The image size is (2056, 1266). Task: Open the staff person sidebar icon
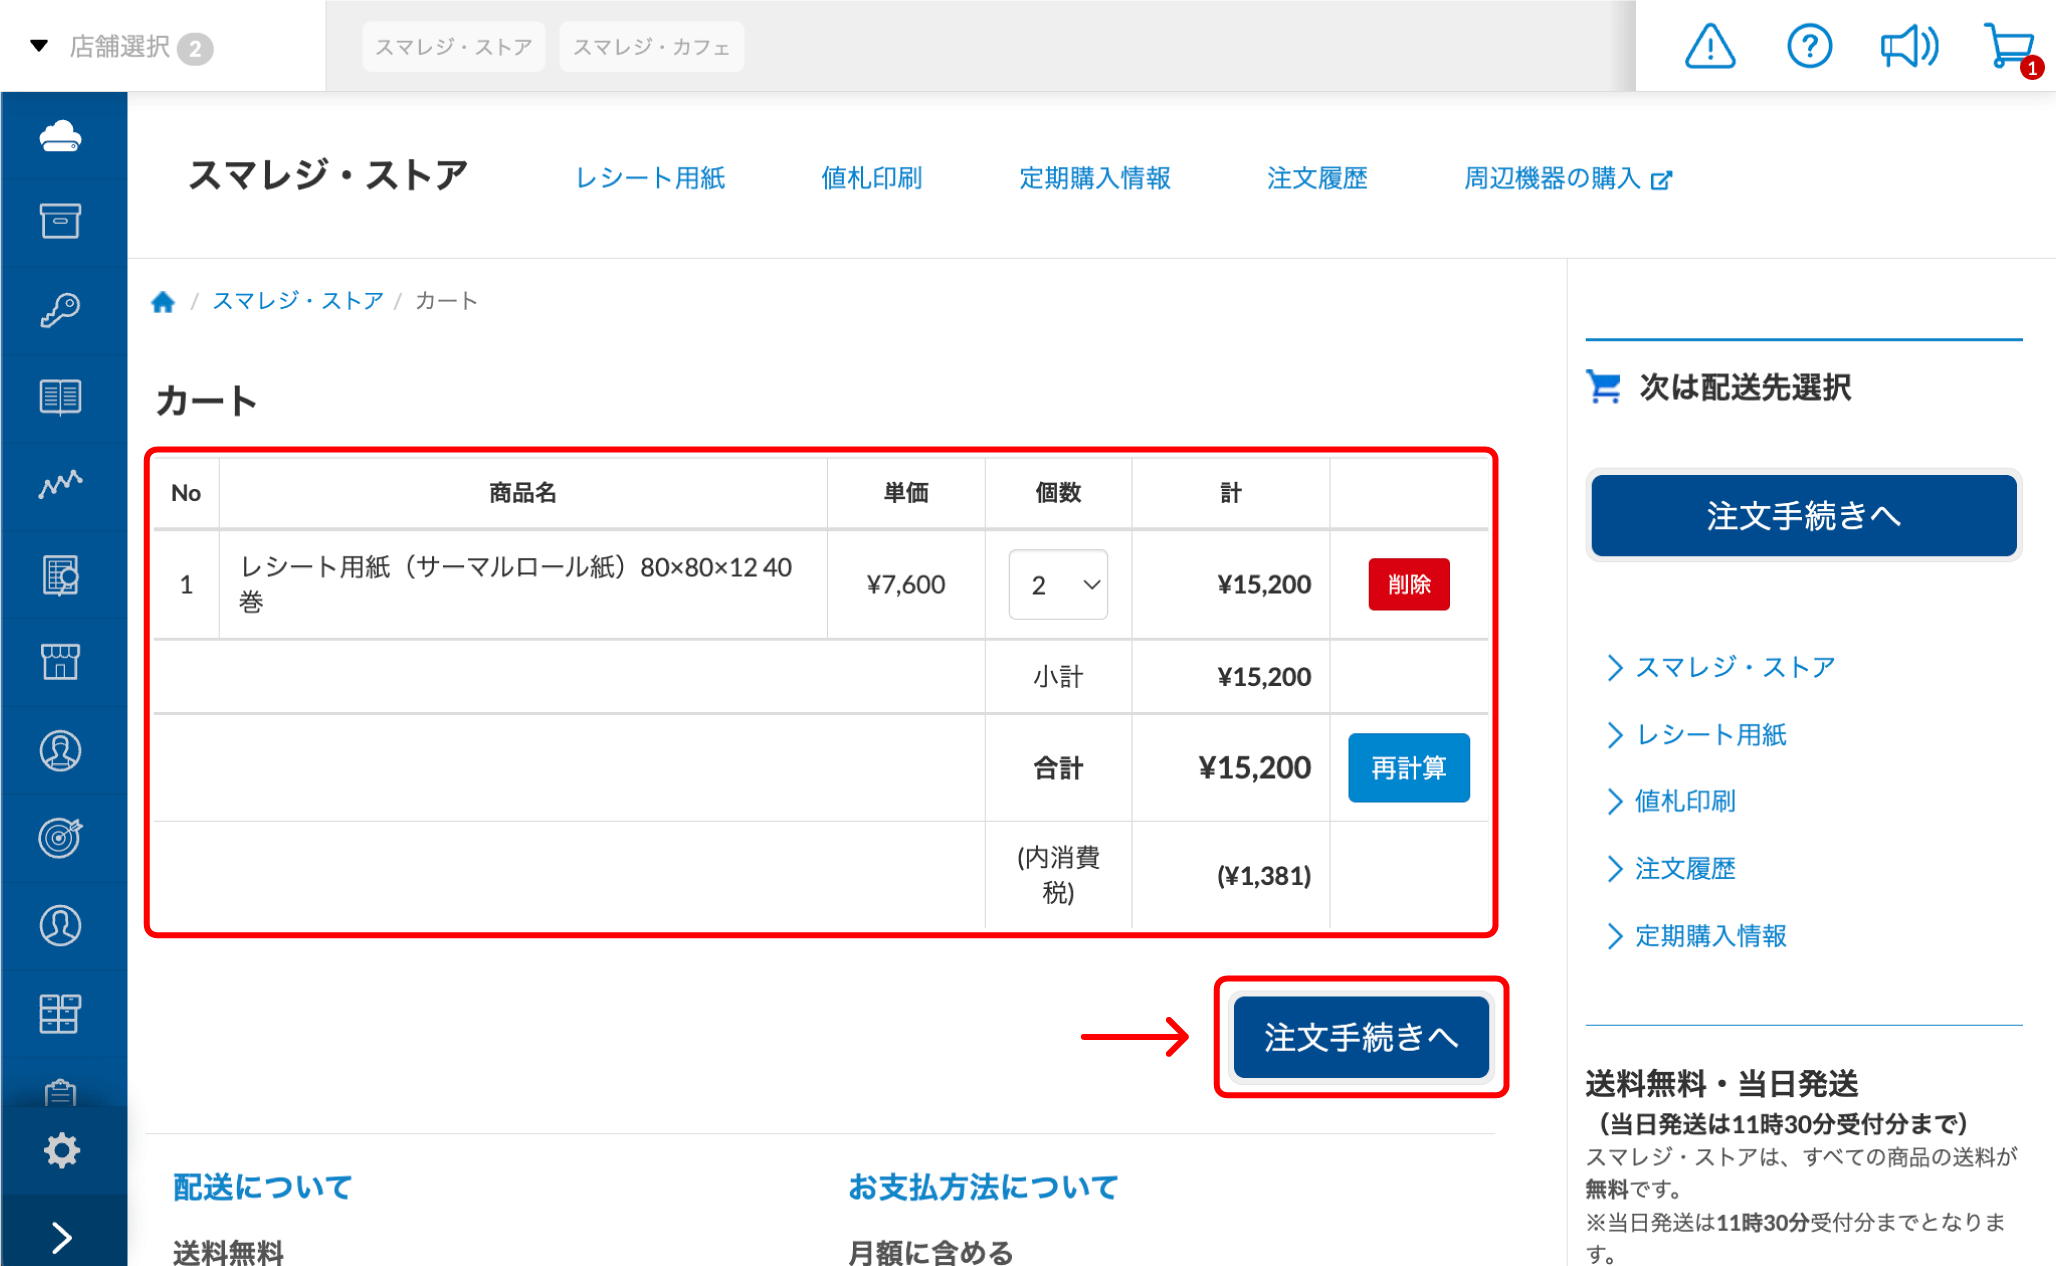click(x=61, y=750)
